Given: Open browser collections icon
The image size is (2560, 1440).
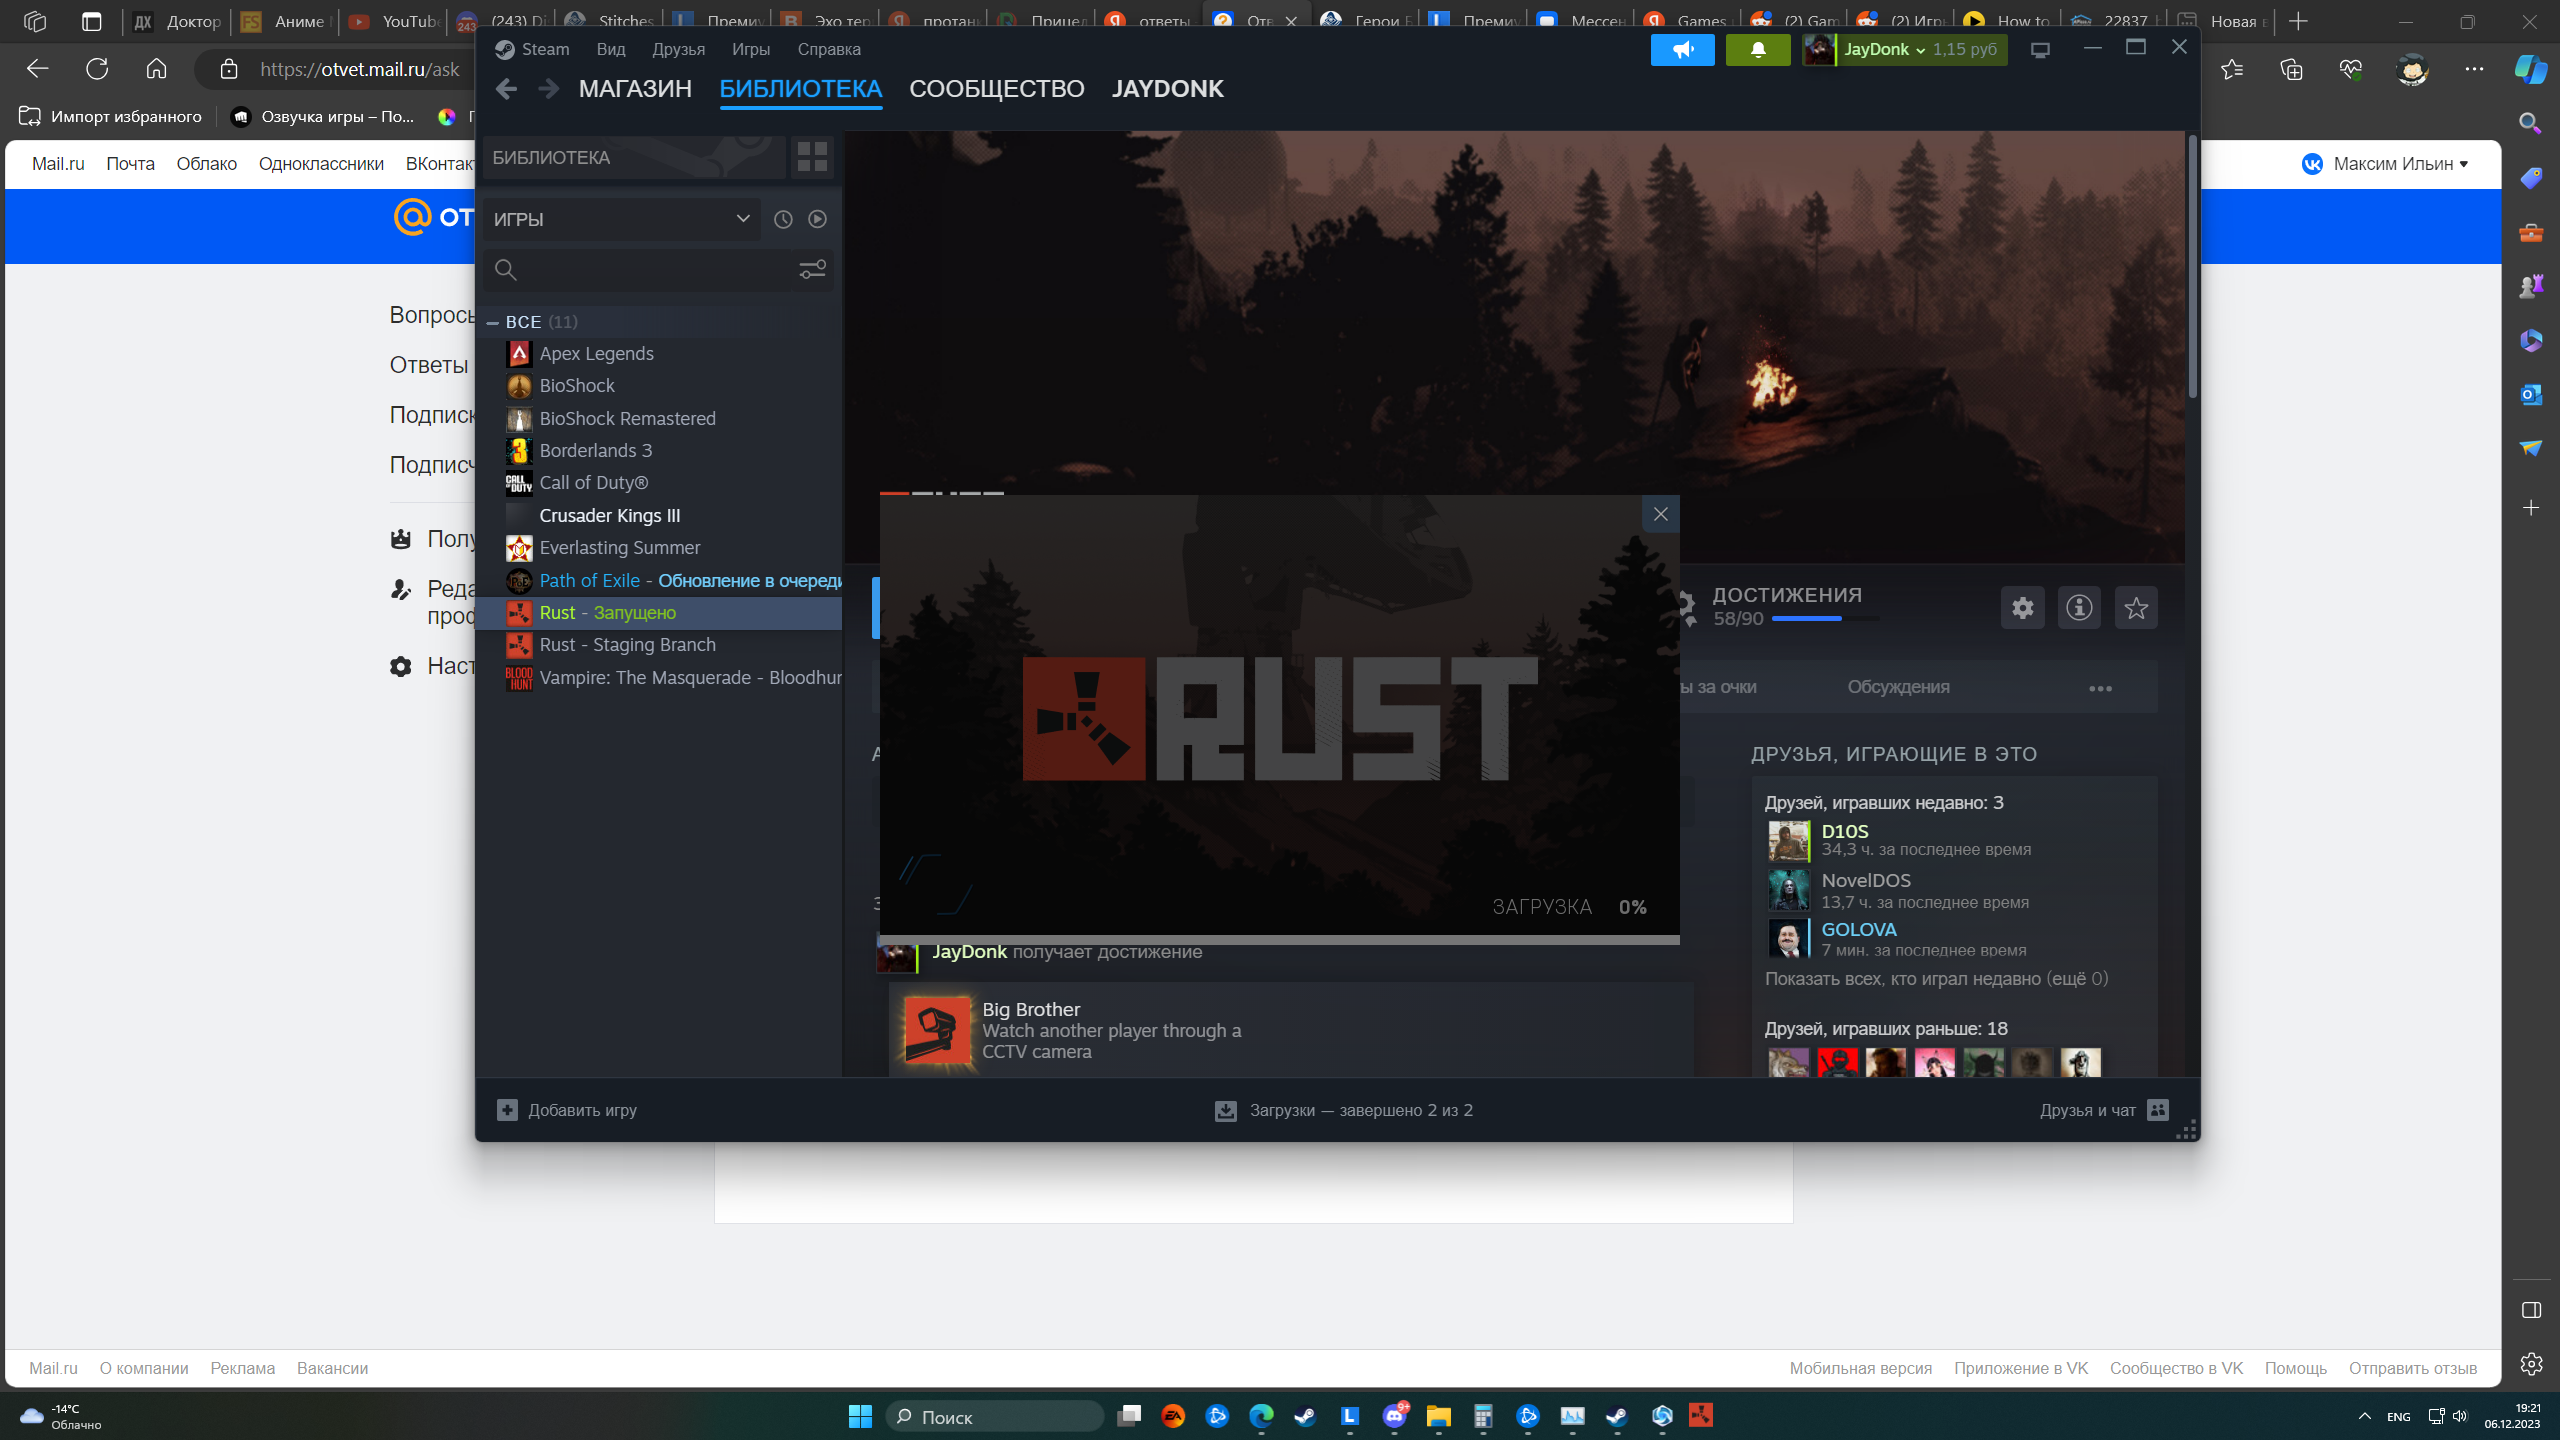Looking at the screenshot, I should coord(2291,69).
